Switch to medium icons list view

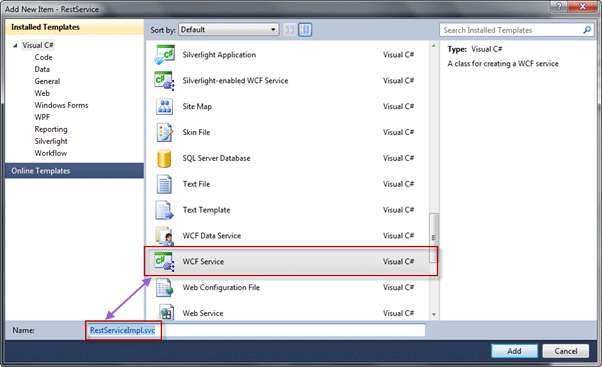click(x=305, y=30)
